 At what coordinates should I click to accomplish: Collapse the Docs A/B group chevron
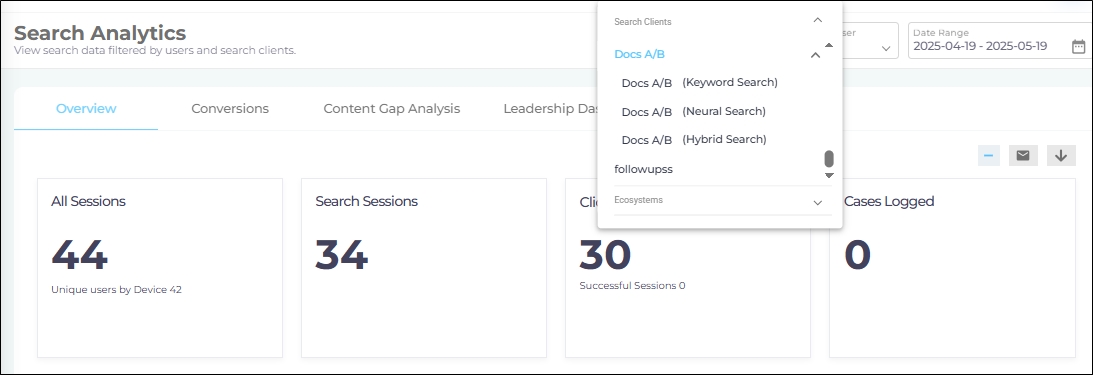click(815, 55)
